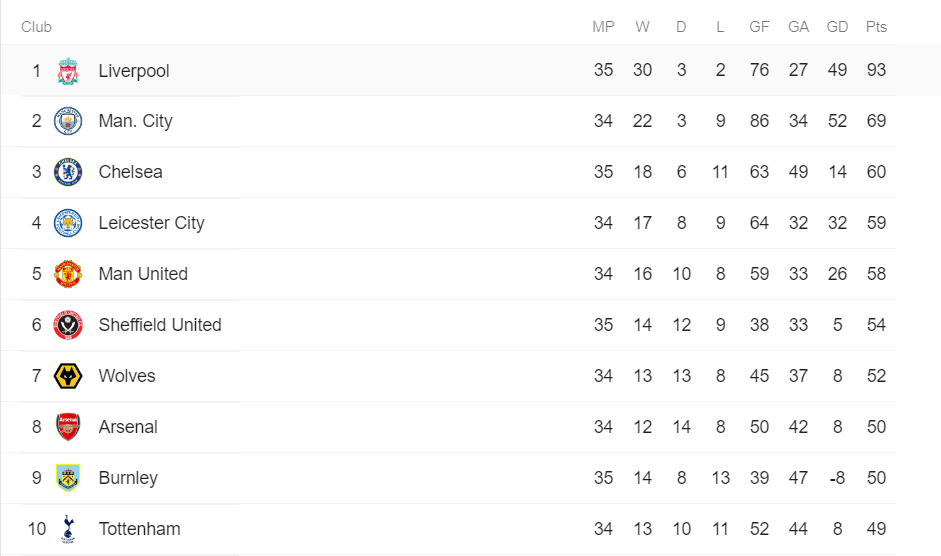Click the Pts column header

876,27
